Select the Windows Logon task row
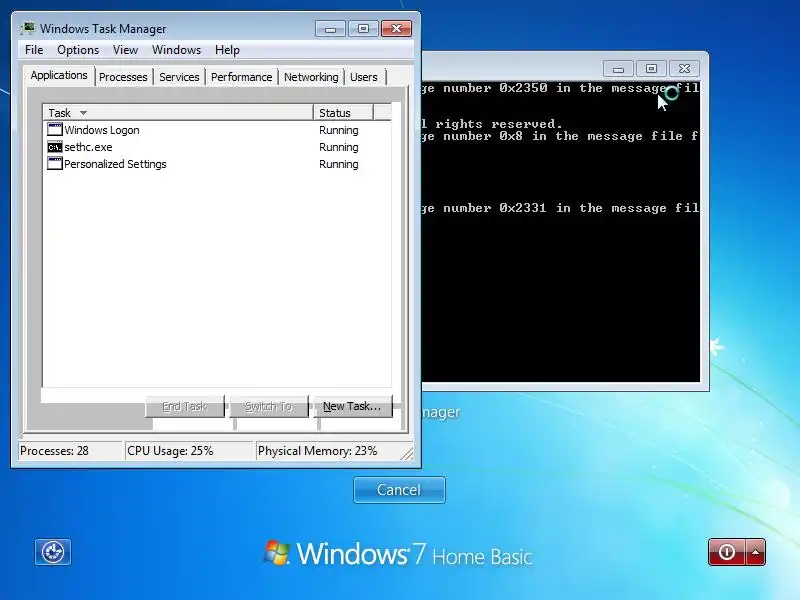Image resolution: width=800 pixels, height=600 pixels. point(217,130)
